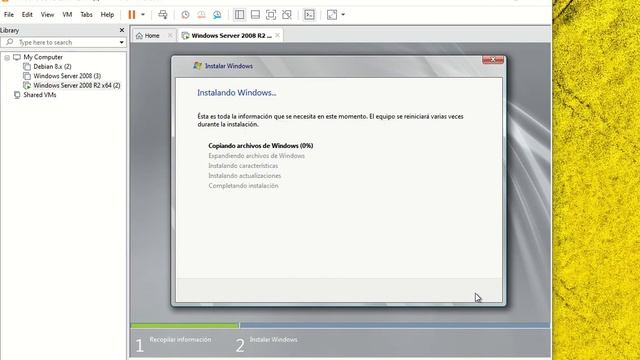Open the stretch display dropdown arrow

[x=343, y=15]
